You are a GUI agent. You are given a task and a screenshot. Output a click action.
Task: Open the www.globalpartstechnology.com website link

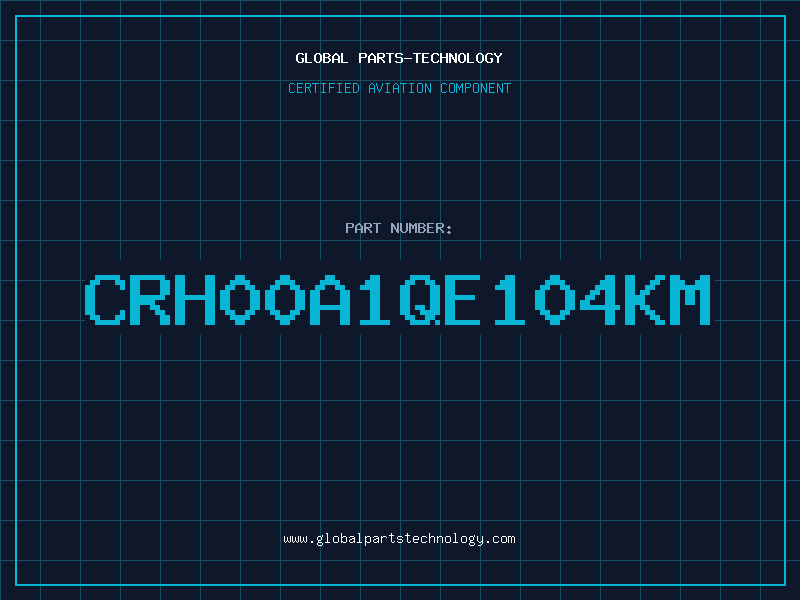[399, 539]
